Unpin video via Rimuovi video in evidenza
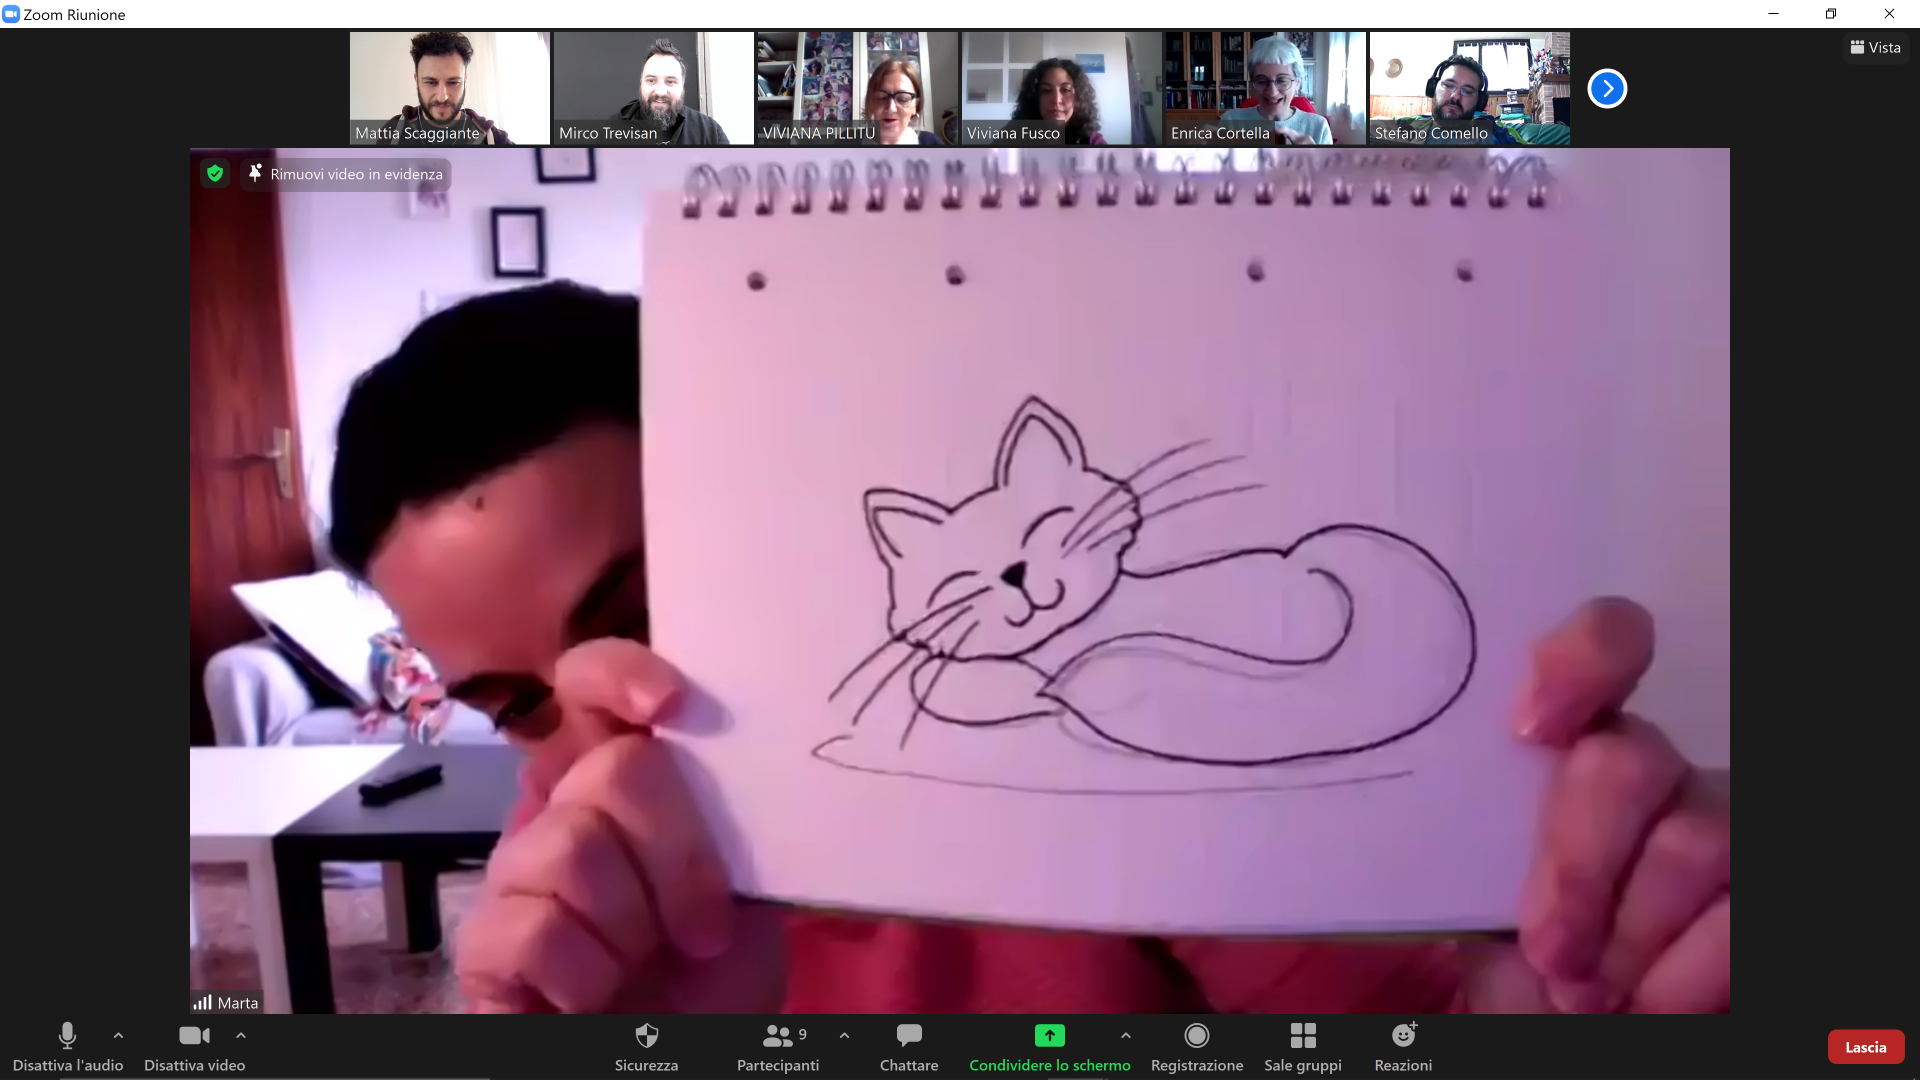The image size is (1920, 1080). (x=345, y=174)
